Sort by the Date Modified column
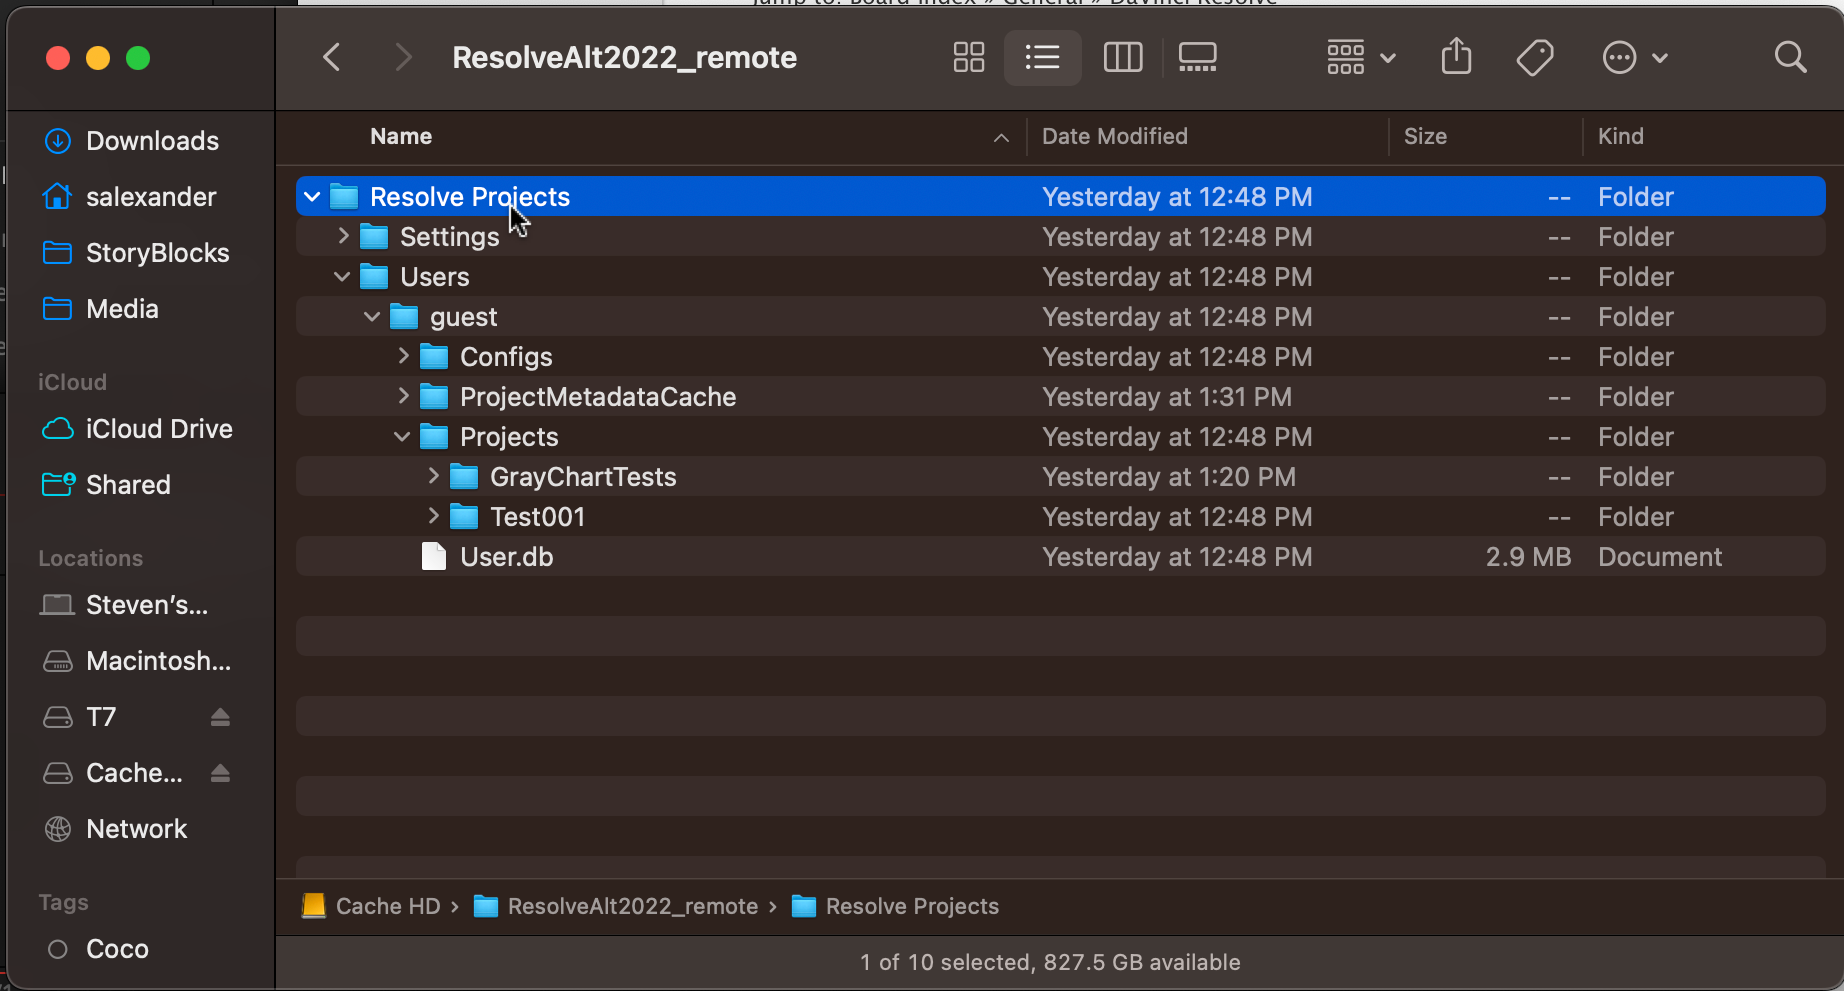The image size is (1844, 991). [1115, 136]
